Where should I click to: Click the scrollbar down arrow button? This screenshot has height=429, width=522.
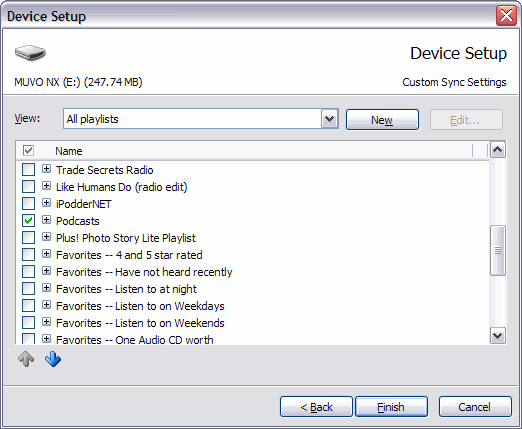pyautogui.click(x=498, y=335)
